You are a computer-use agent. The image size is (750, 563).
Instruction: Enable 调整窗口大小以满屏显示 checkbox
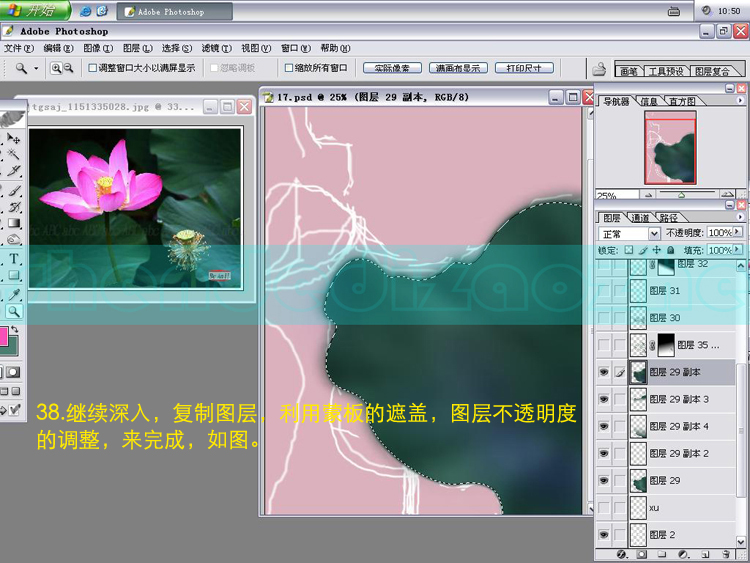(x=93, y=68)
